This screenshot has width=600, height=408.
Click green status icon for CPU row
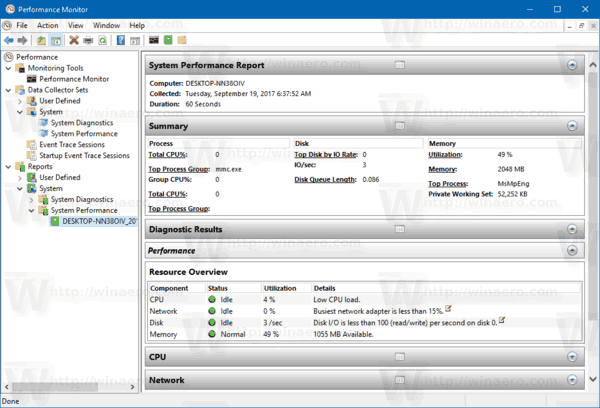[212, 299]
